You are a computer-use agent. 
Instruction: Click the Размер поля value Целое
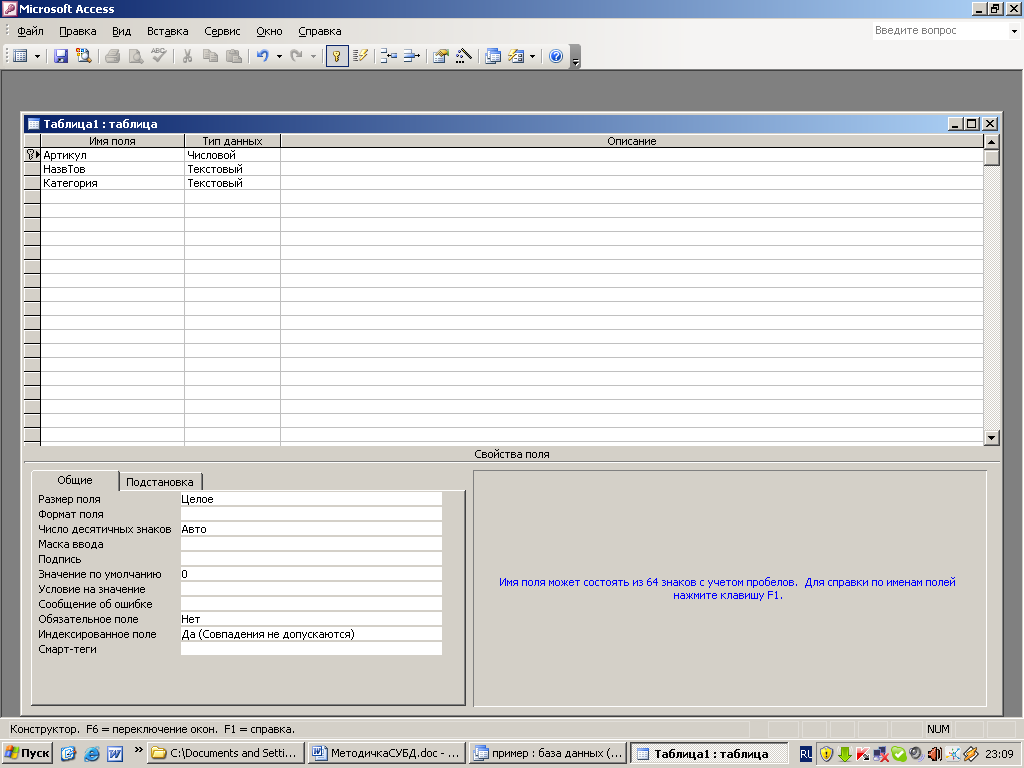(x=311, y=499)
